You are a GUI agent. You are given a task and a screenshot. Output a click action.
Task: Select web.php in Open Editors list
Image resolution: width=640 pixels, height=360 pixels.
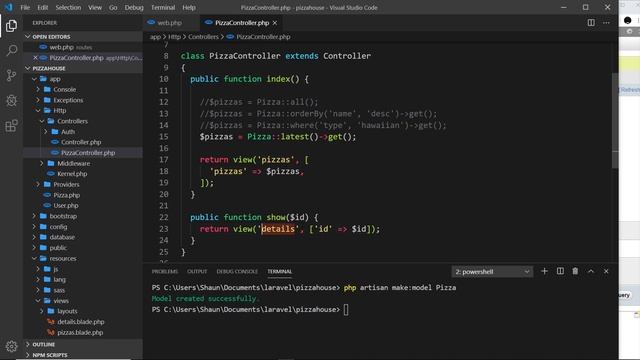tap(61, 47)
